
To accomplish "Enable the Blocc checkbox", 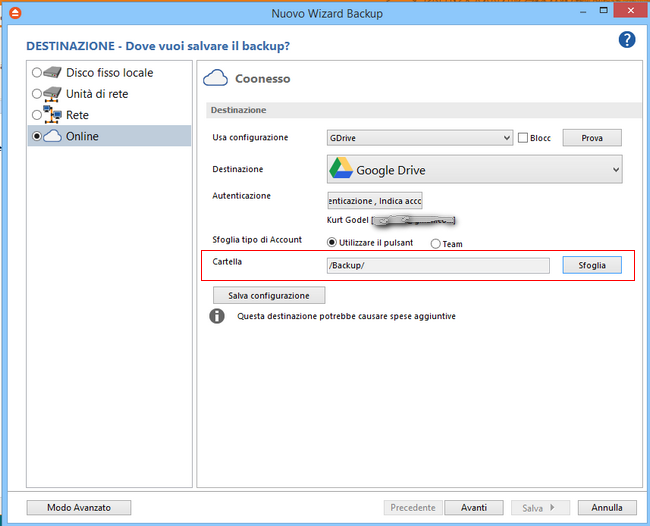I will pos(523,138).
